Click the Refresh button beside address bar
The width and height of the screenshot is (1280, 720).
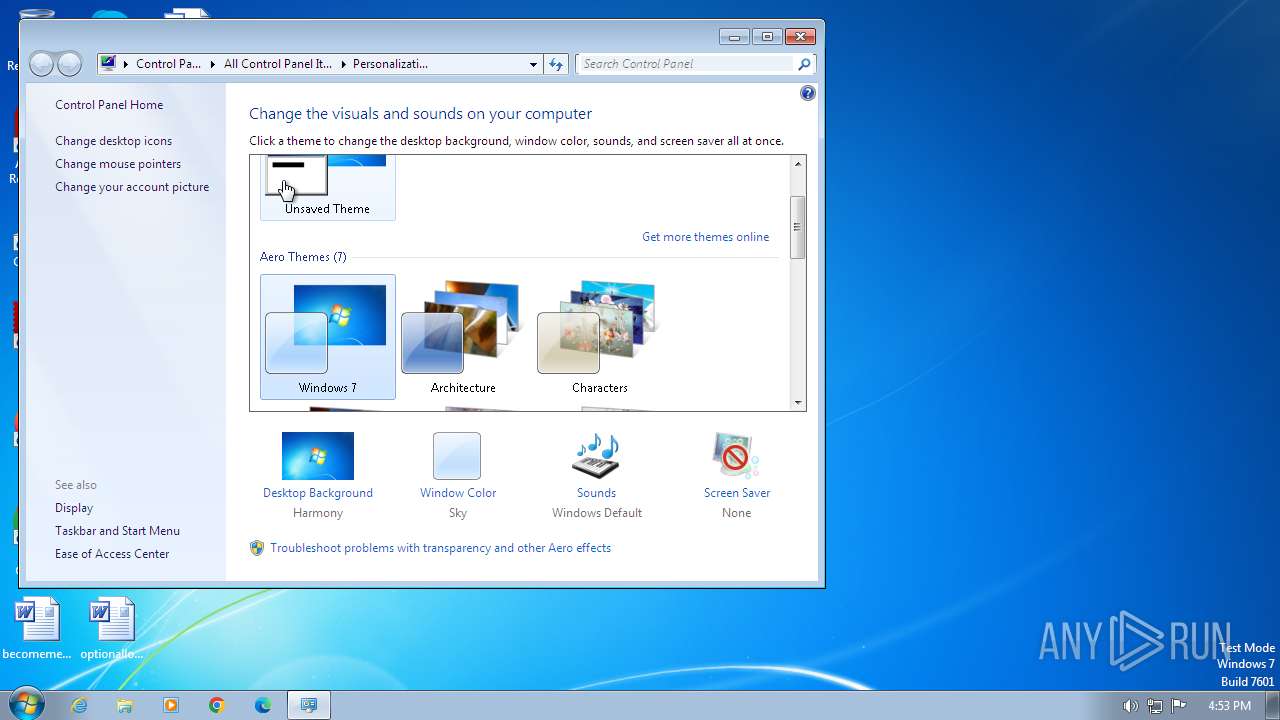click(557, 64)
